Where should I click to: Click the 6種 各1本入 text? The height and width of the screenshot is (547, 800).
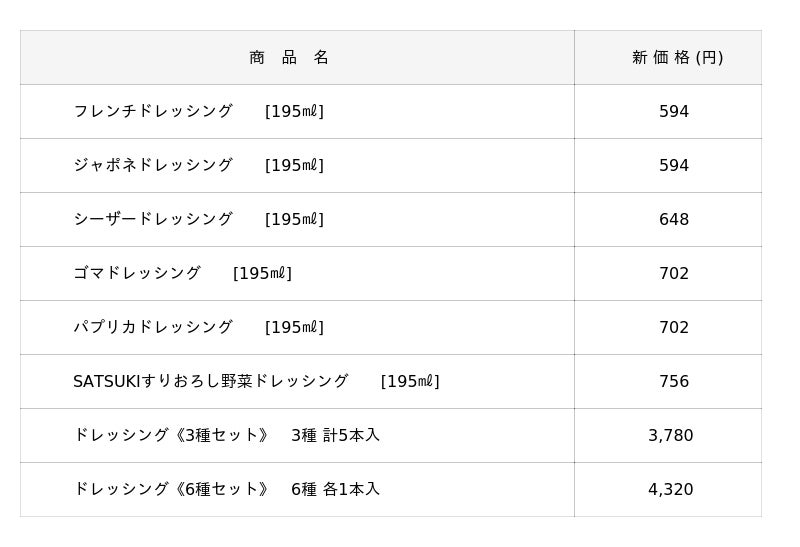335,490
